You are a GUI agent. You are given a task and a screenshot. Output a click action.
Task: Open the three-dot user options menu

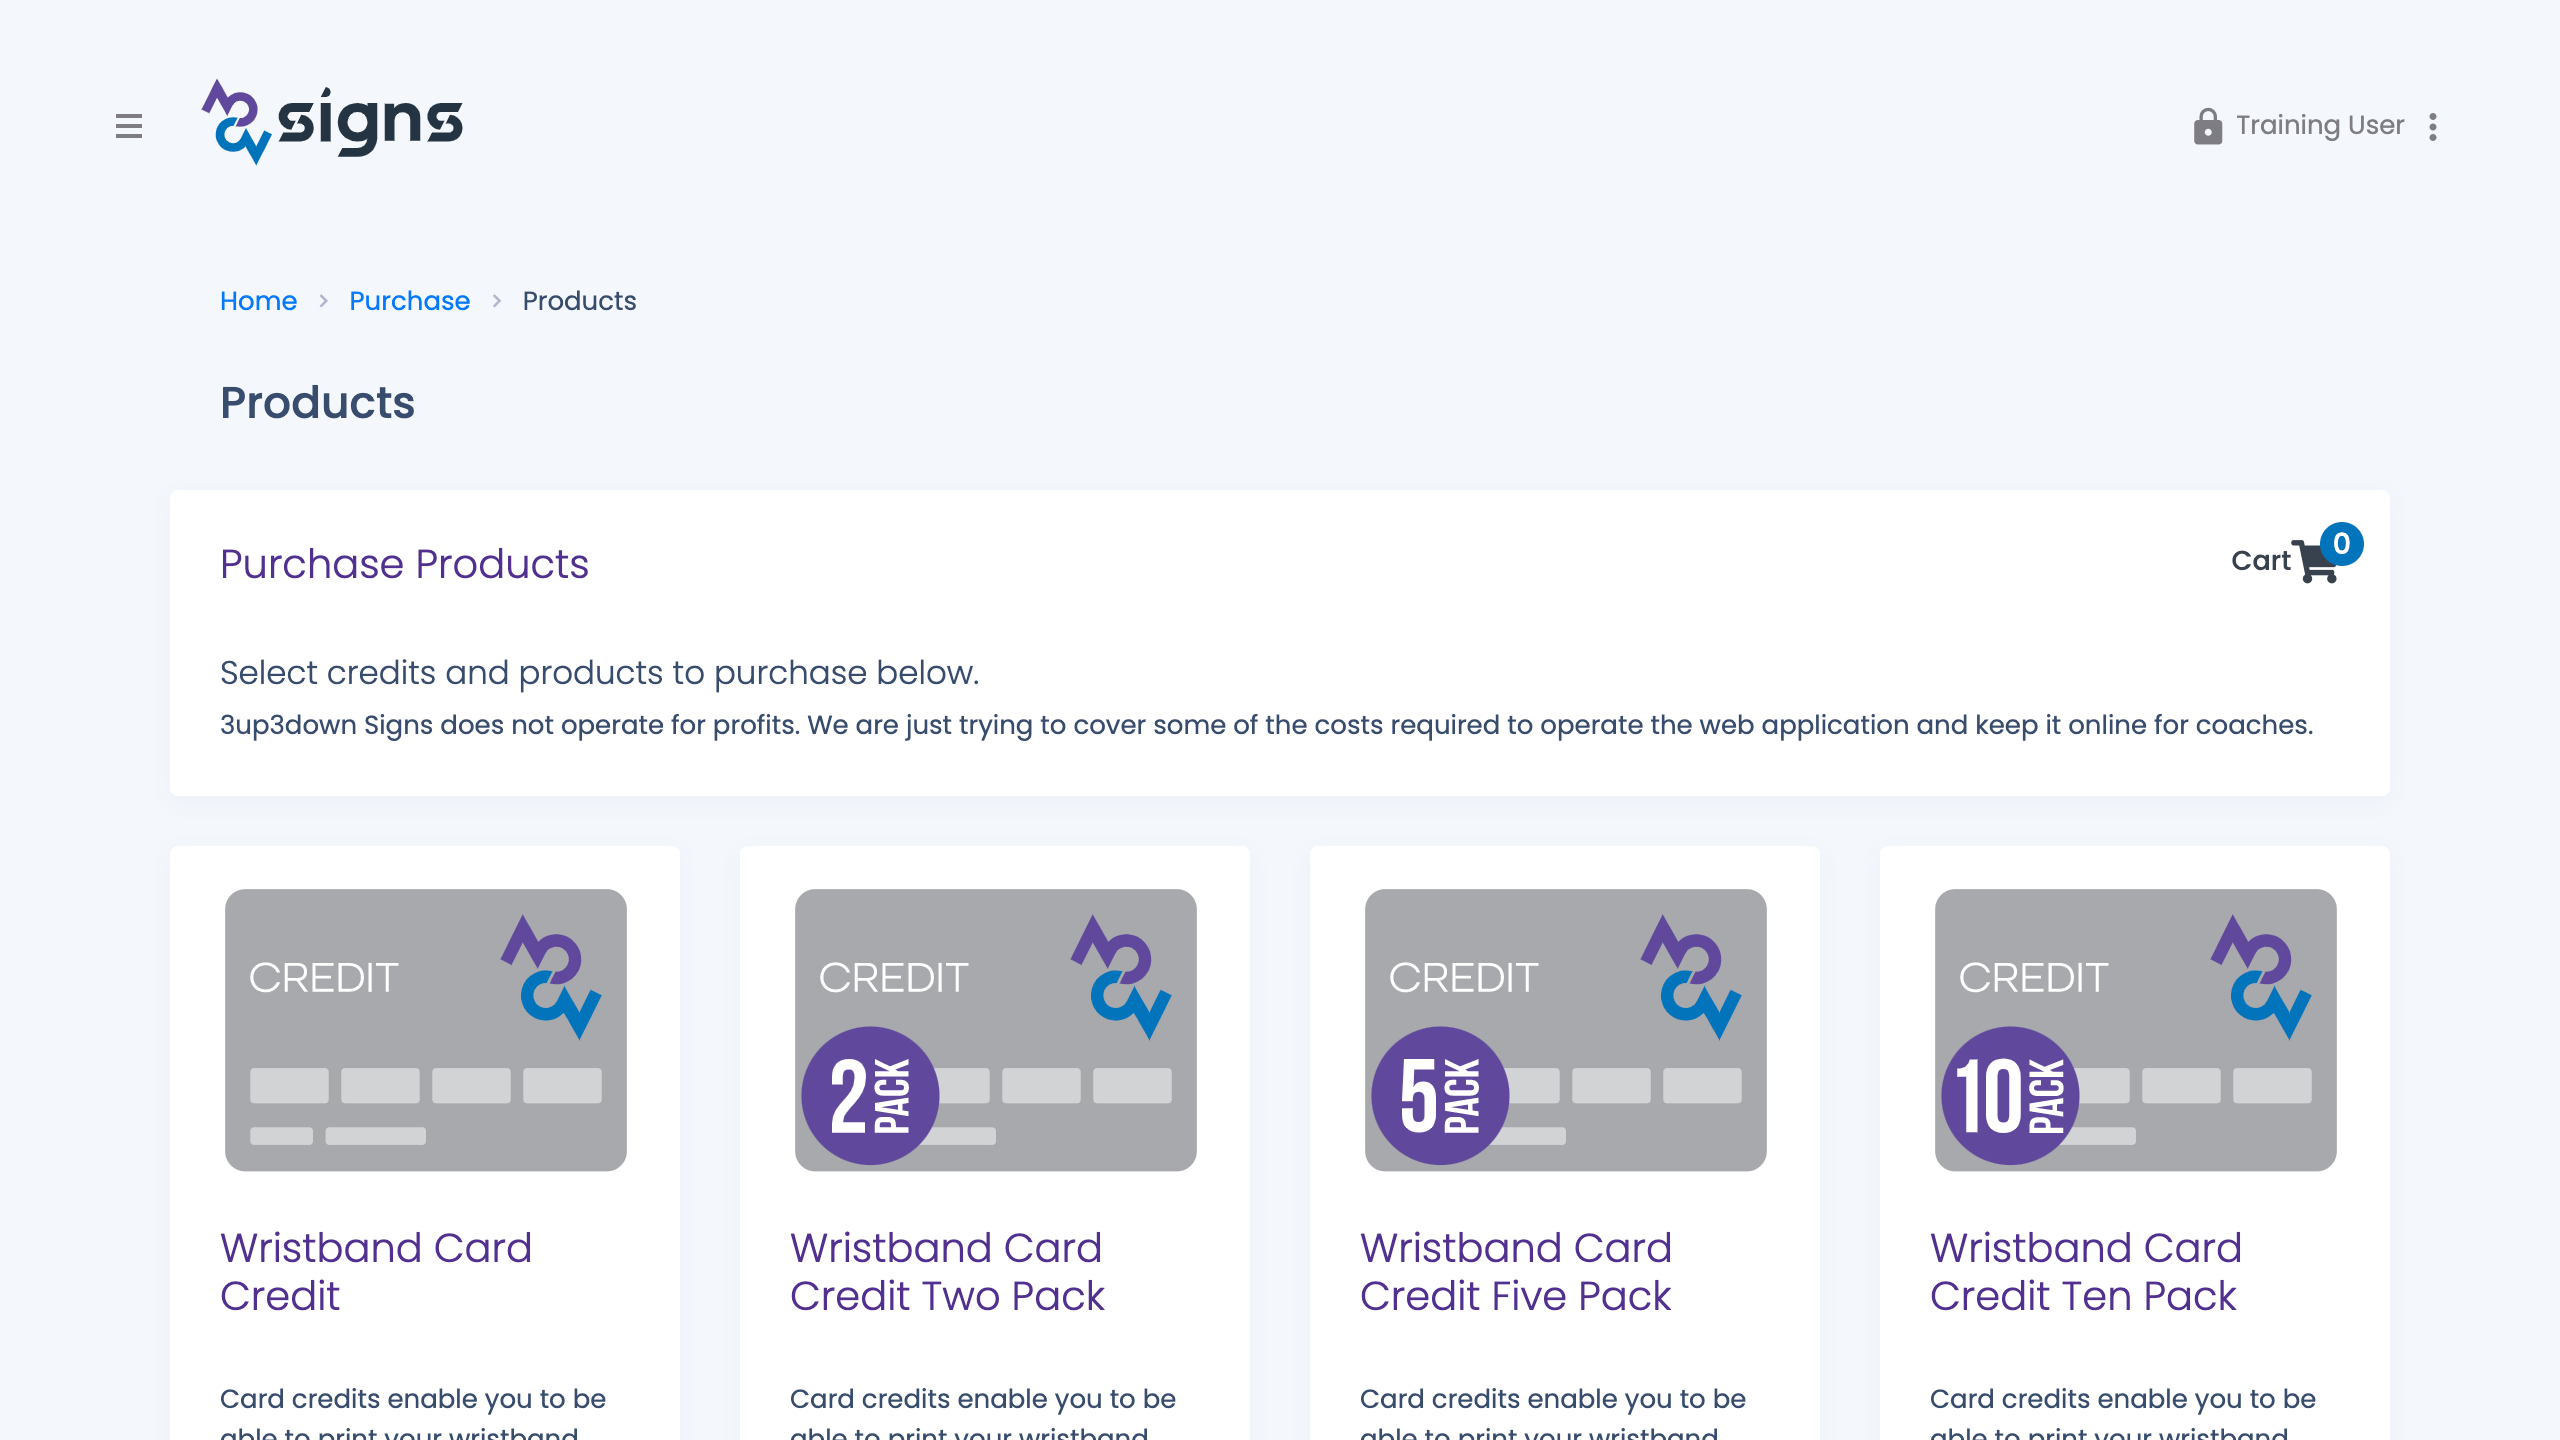click(x=2433, y=126)
